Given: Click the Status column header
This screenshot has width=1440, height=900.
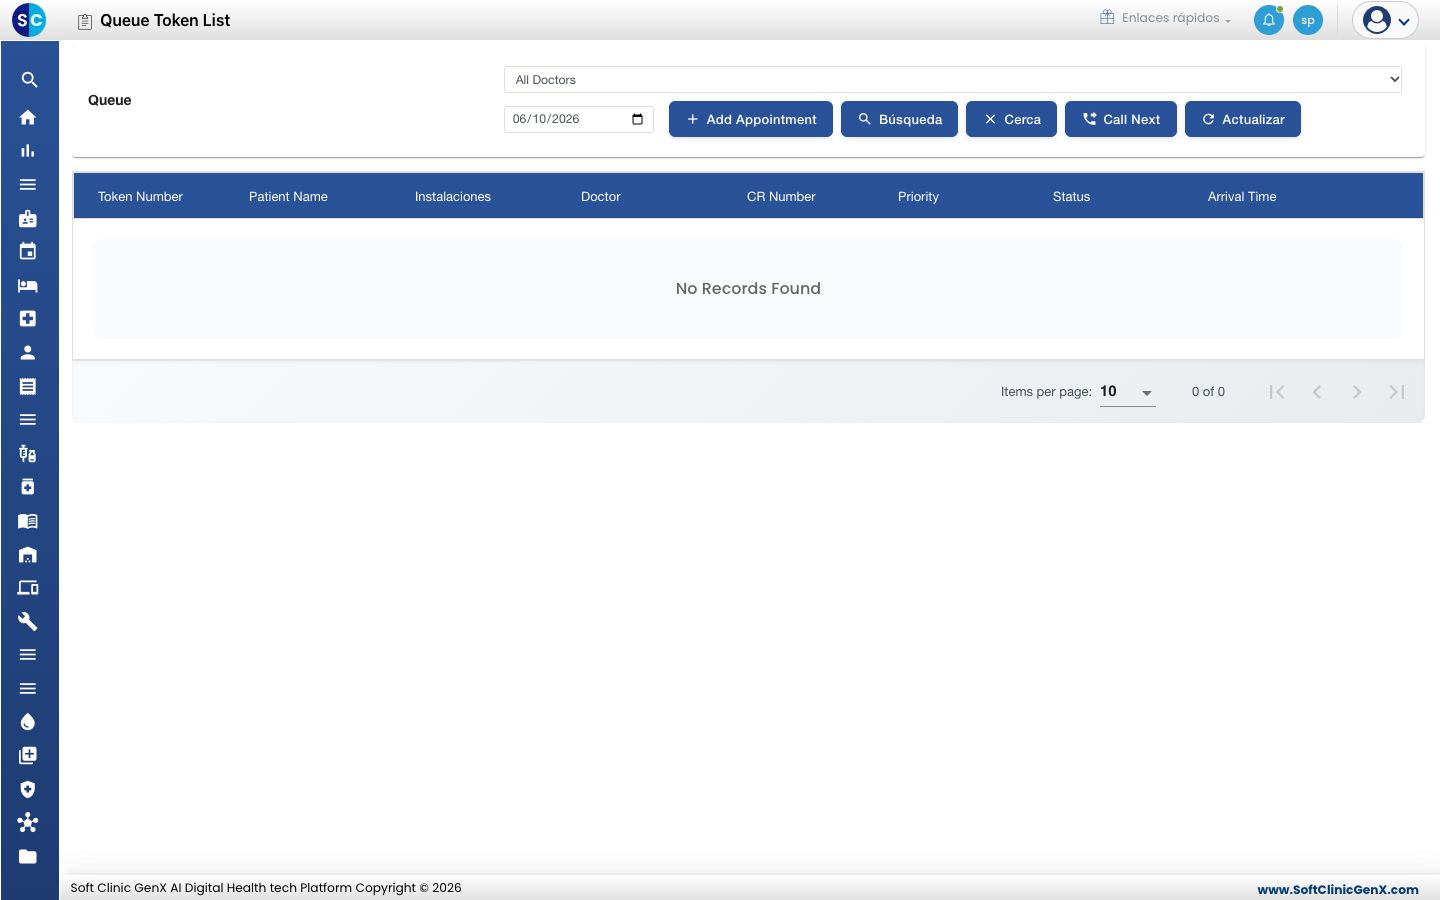Looking at the screenshot, I should pyautogui.click(x=1071, y=197).
